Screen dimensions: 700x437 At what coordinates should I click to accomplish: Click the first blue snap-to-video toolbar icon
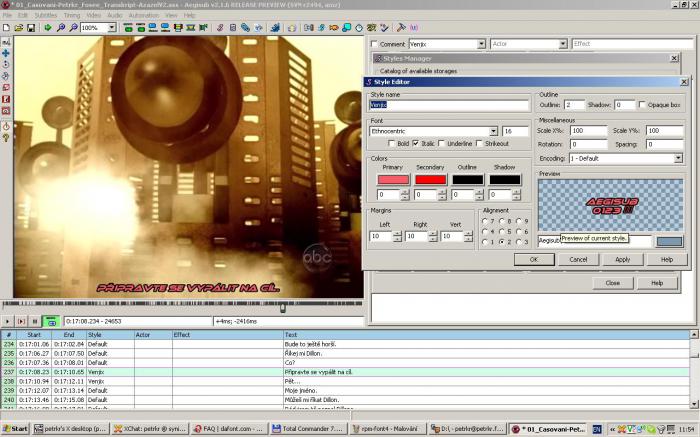point(153,28)
